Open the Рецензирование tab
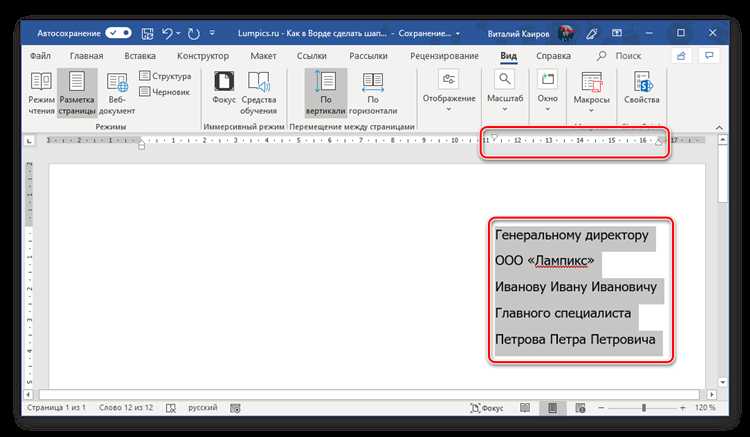The image size is (750, 437). click(444, 56)
